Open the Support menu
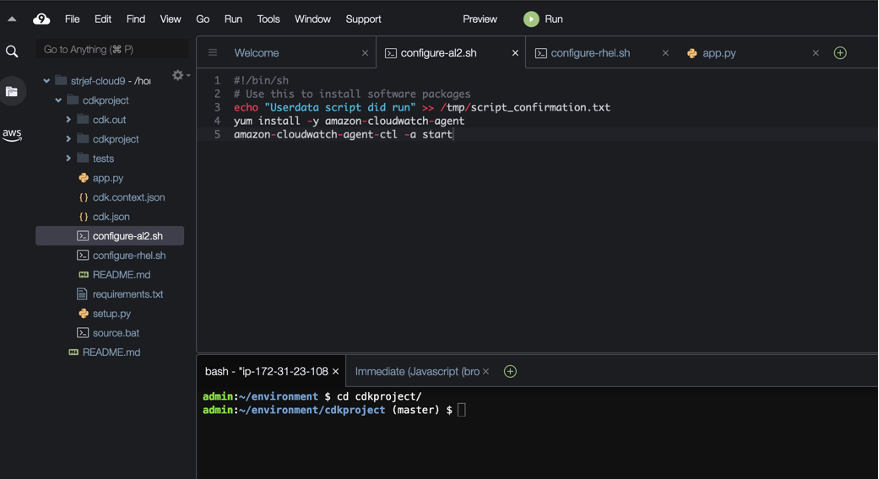 pyautogui.click(x=363, y=19)
